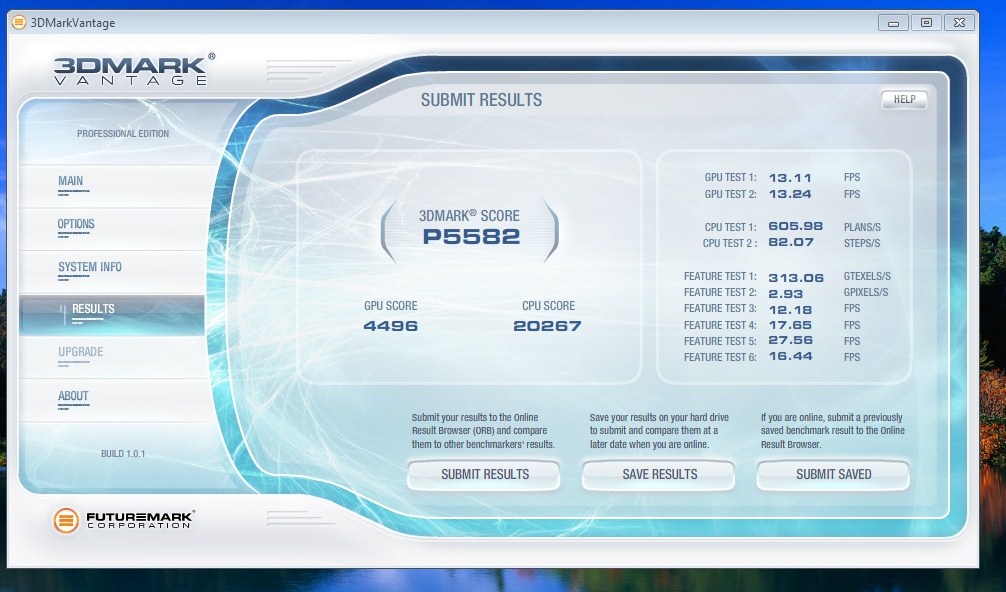Open the SYSTEM INFO page

click(x=112, y=271)
